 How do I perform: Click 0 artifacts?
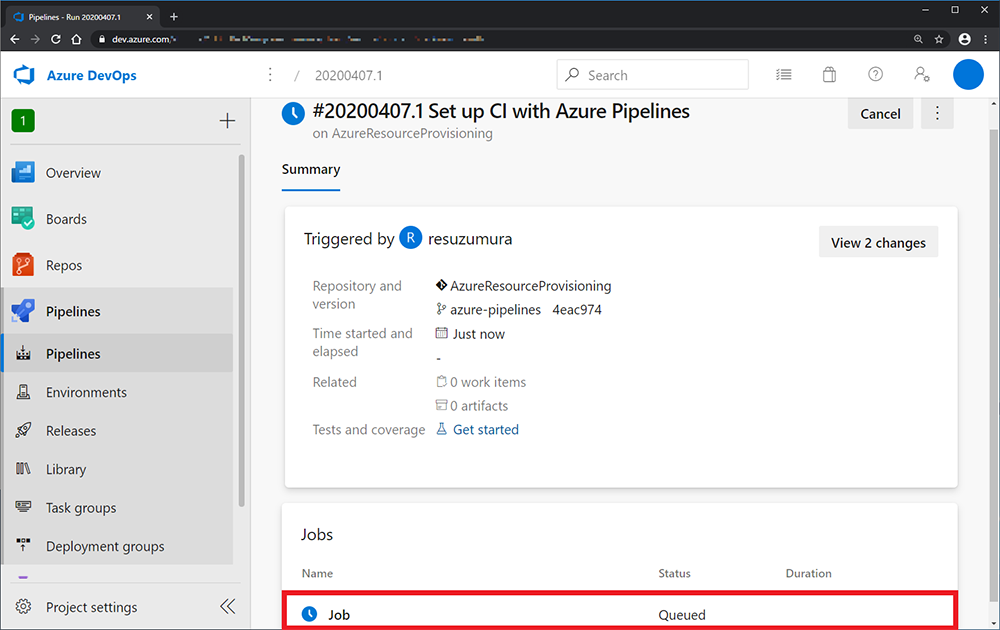point(479,406)
